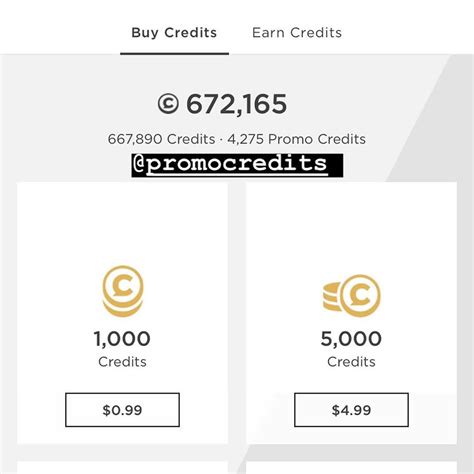Open the @promocredits tag overlay
Image resolution: width=474 pixels, height=474 pixels.
pyautogui.click(x=237, y=165)
